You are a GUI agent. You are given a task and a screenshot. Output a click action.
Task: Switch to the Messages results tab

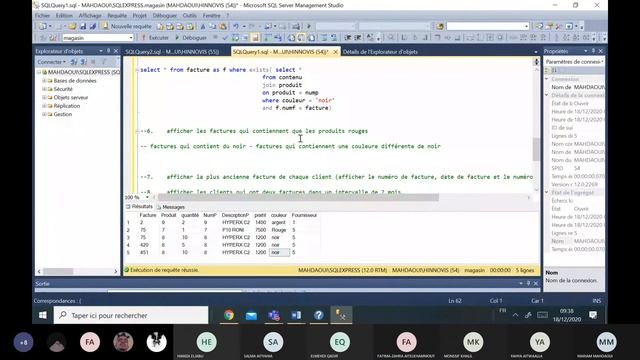171,207
